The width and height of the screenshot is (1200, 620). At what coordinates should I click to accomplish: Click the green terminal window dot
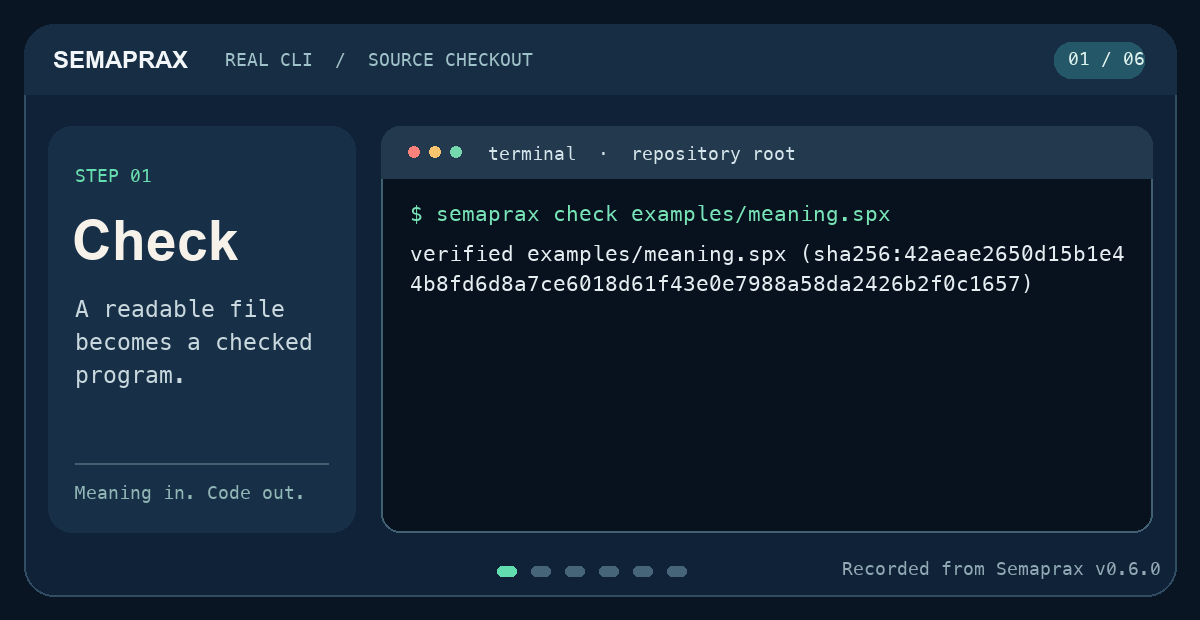(x=456, y=152)
